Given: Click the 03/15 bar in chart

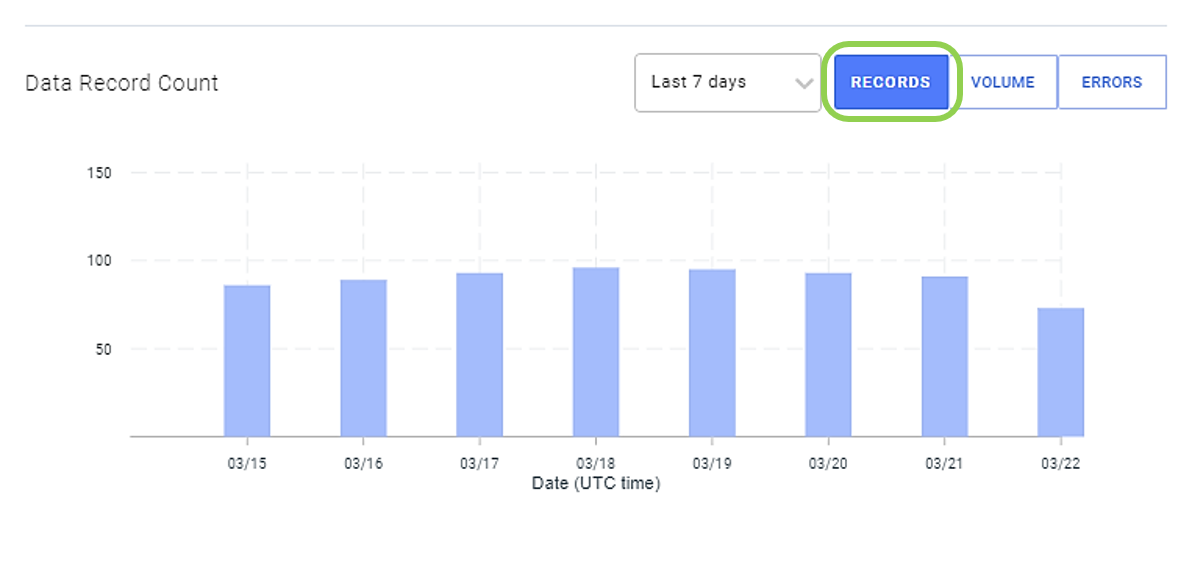Looking at the screenshot, I should point(247,361).
